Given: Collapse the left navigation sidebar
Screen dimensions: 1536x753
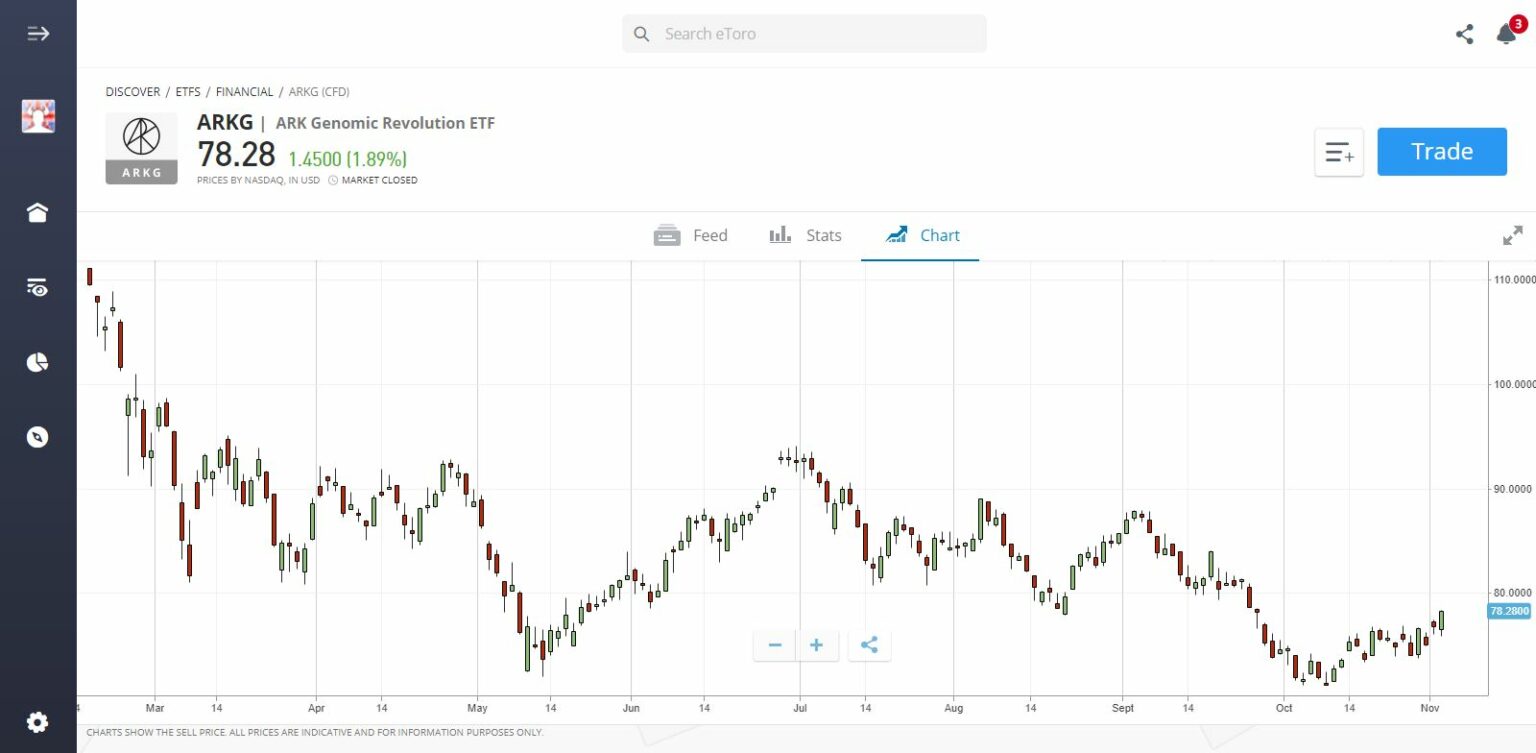Looking at the screenshot, I should pos(37,33).
